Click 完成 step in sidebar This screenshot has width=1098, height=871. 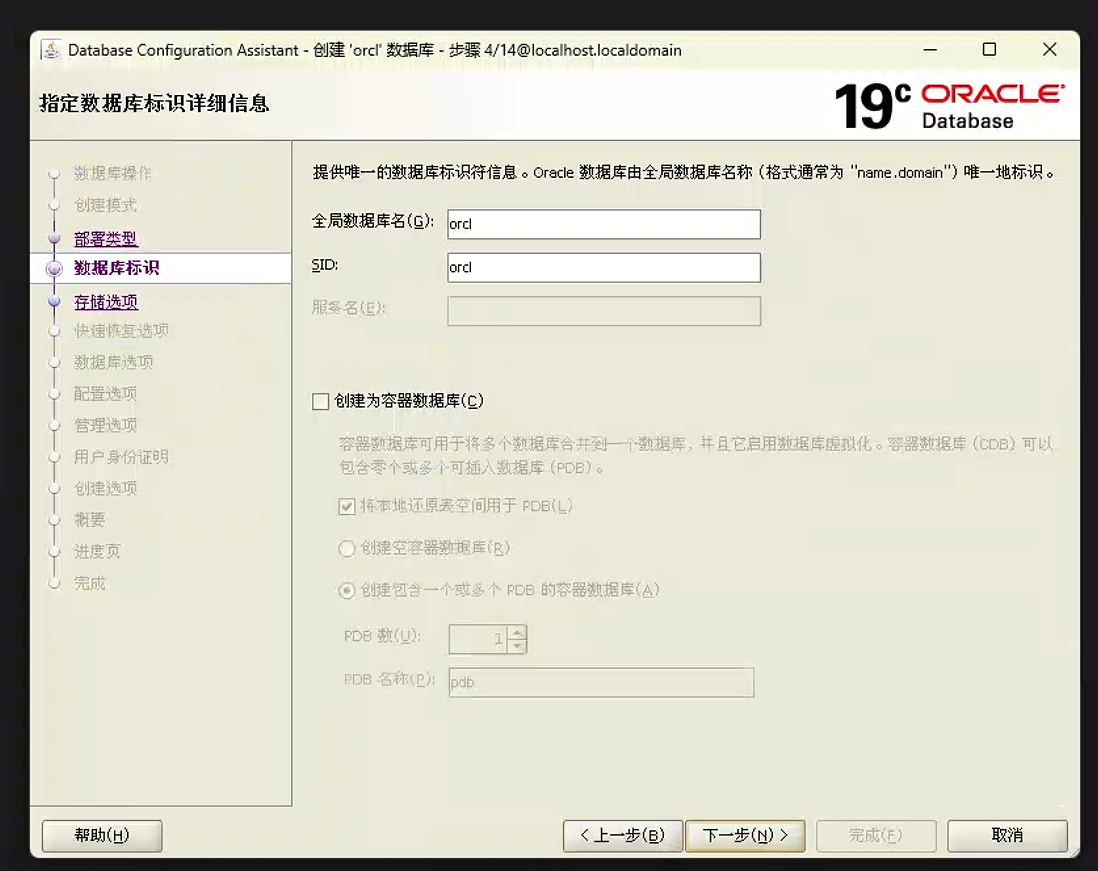tap(90, 583)
